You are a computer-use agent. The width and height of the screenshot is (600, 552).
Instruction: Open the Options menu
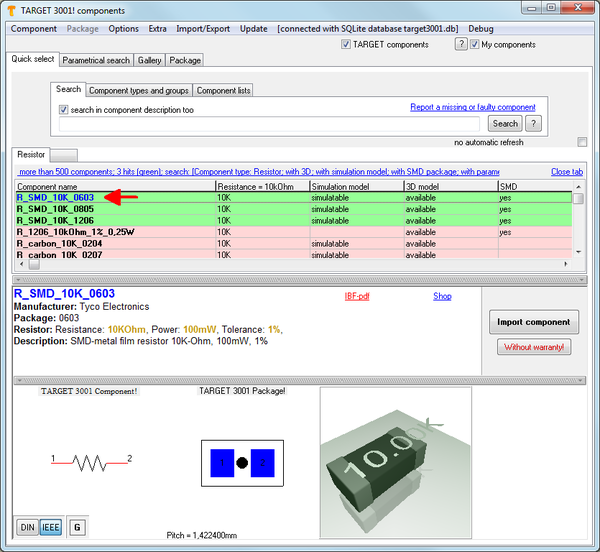pyautogui.click(x=123, y=29)
